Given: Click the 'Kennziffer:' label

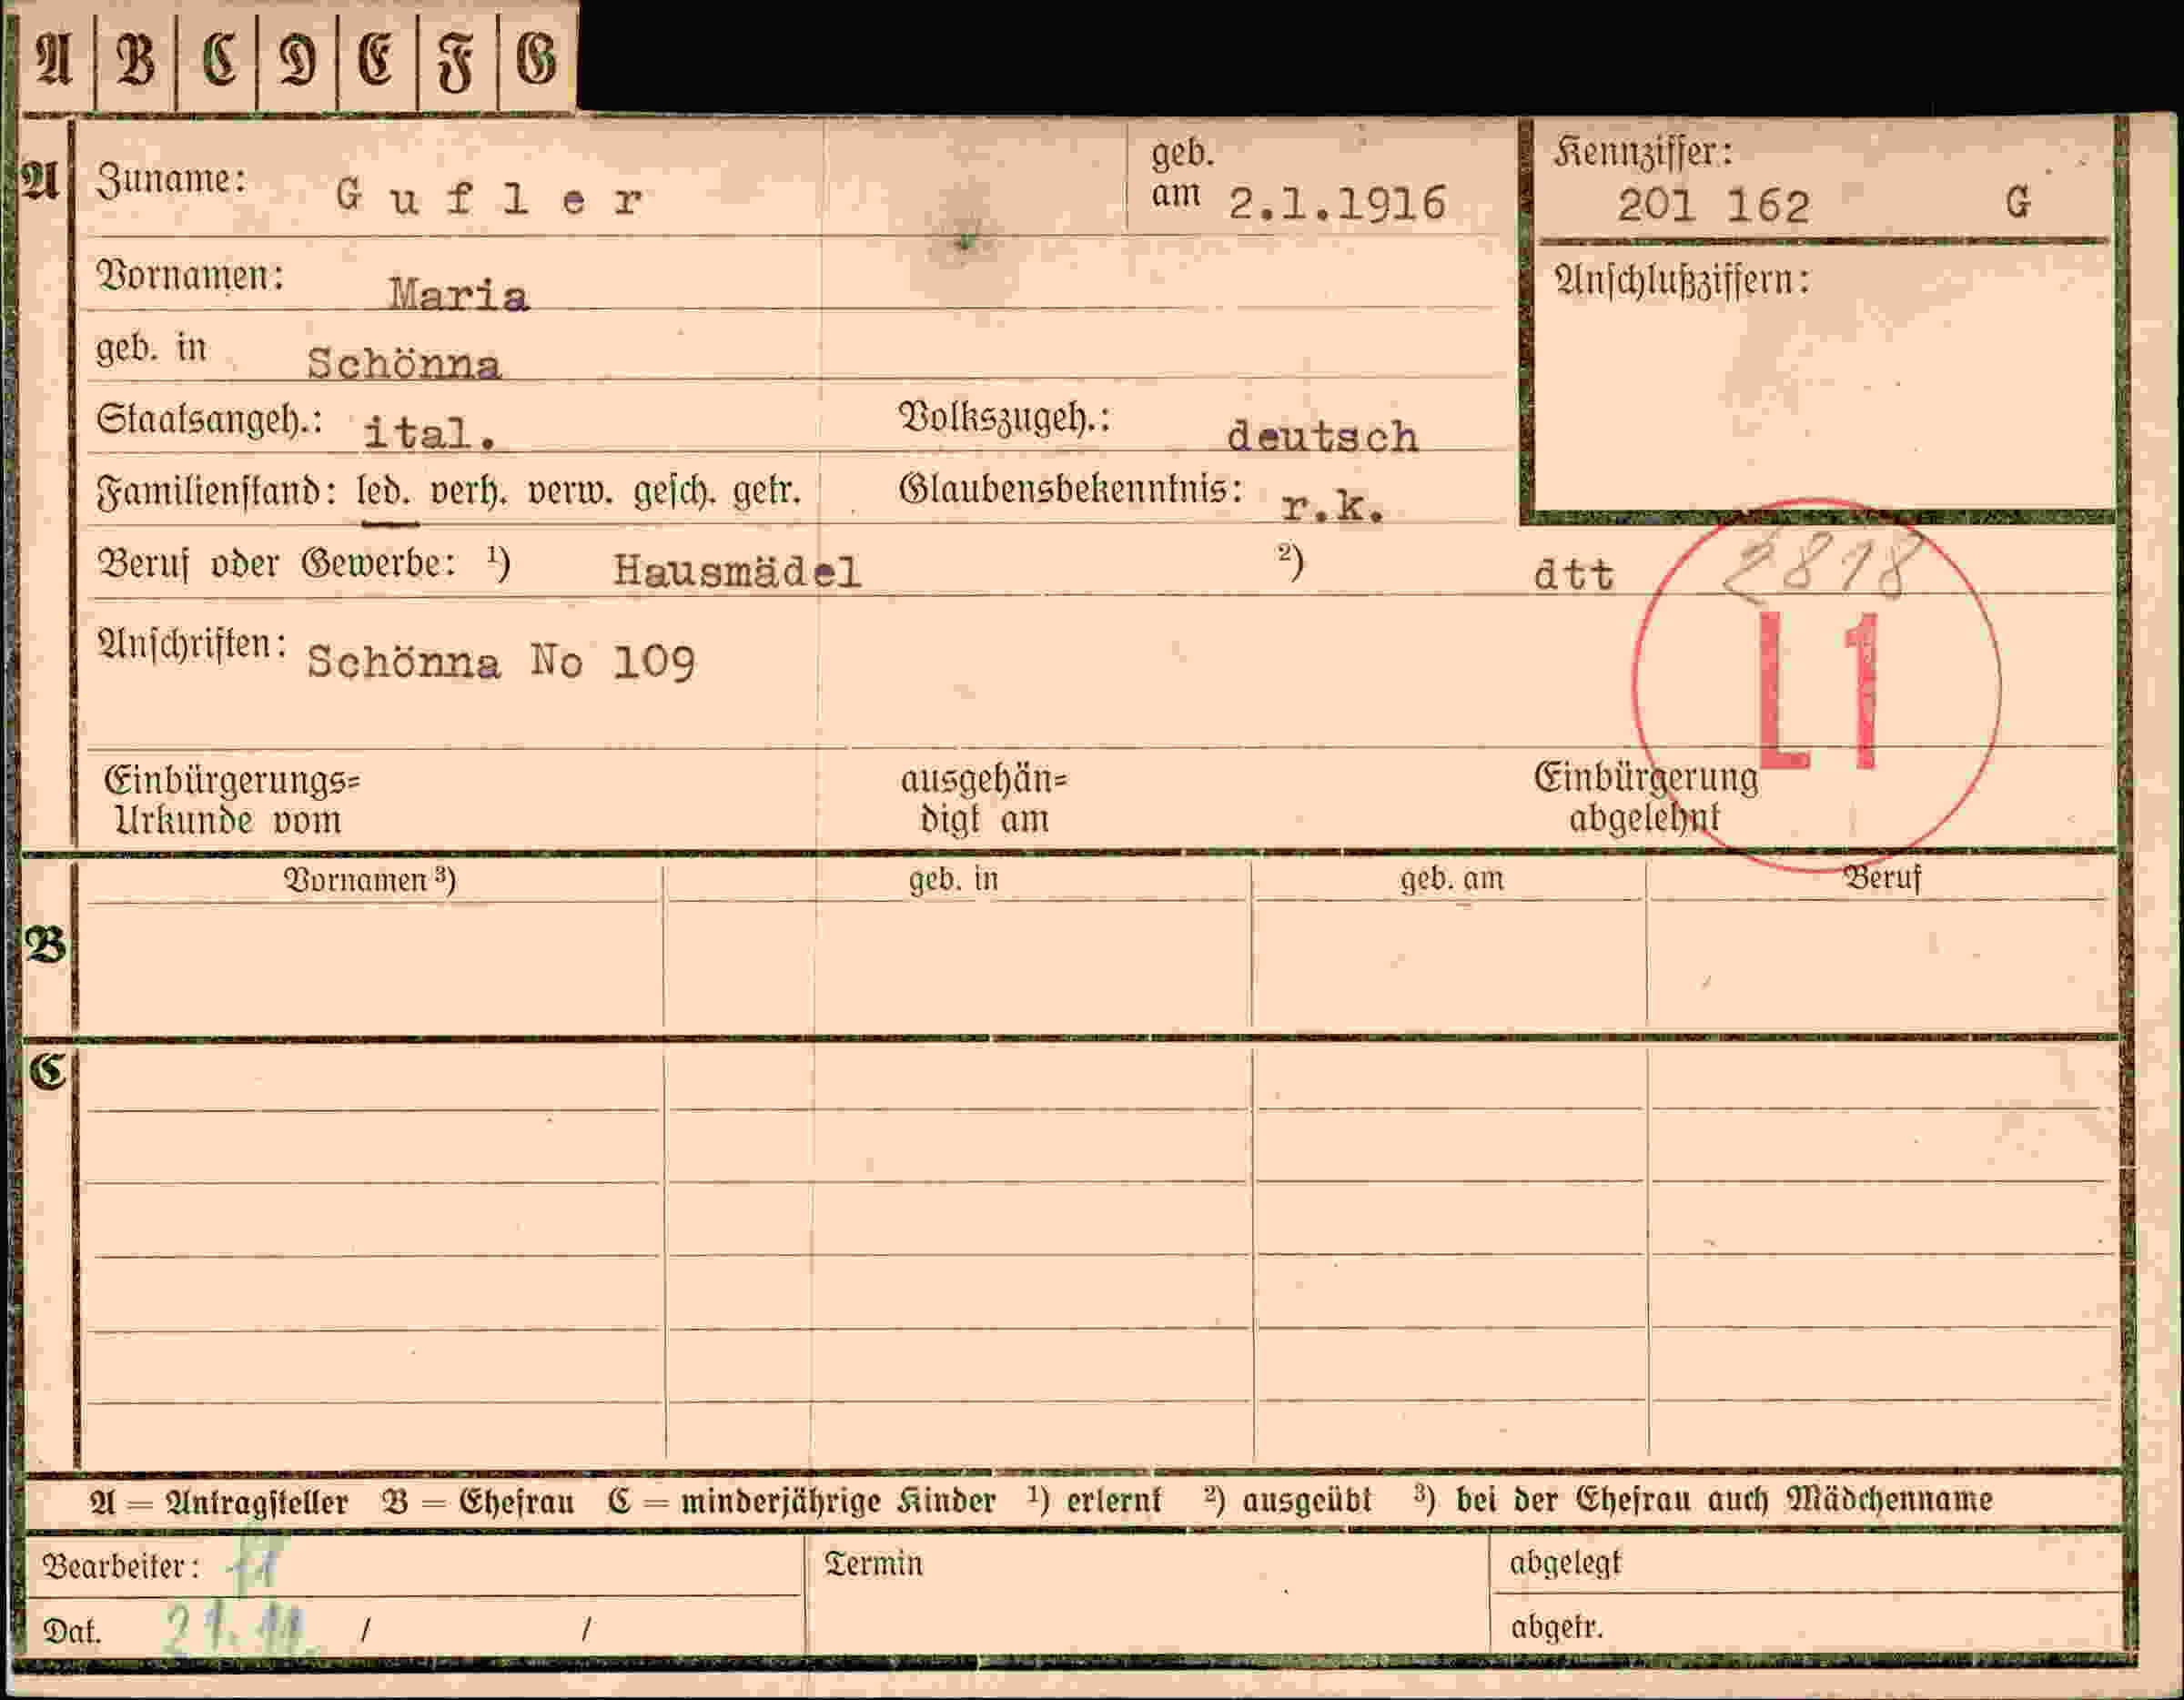Looking at the screenshot, I should tap(1642, 152).
